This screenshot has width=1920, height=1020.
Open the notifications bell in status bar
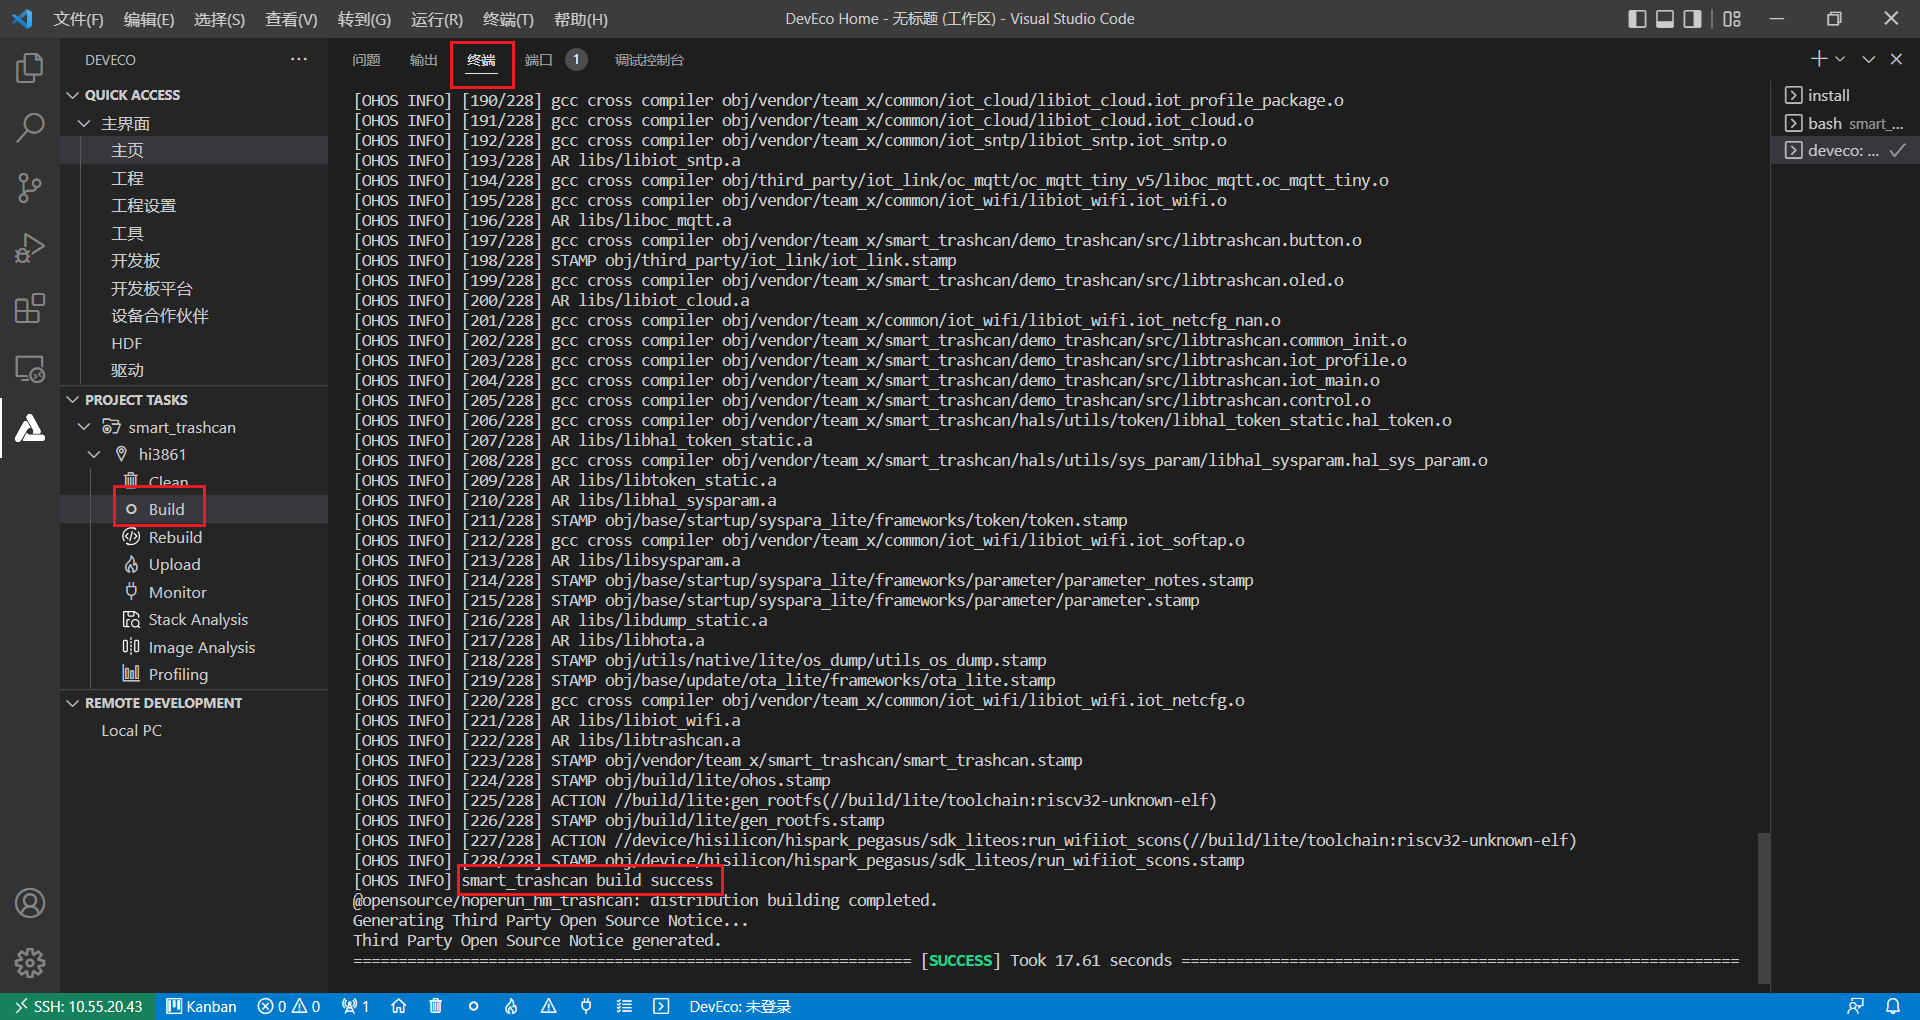coord(1893,1006)
